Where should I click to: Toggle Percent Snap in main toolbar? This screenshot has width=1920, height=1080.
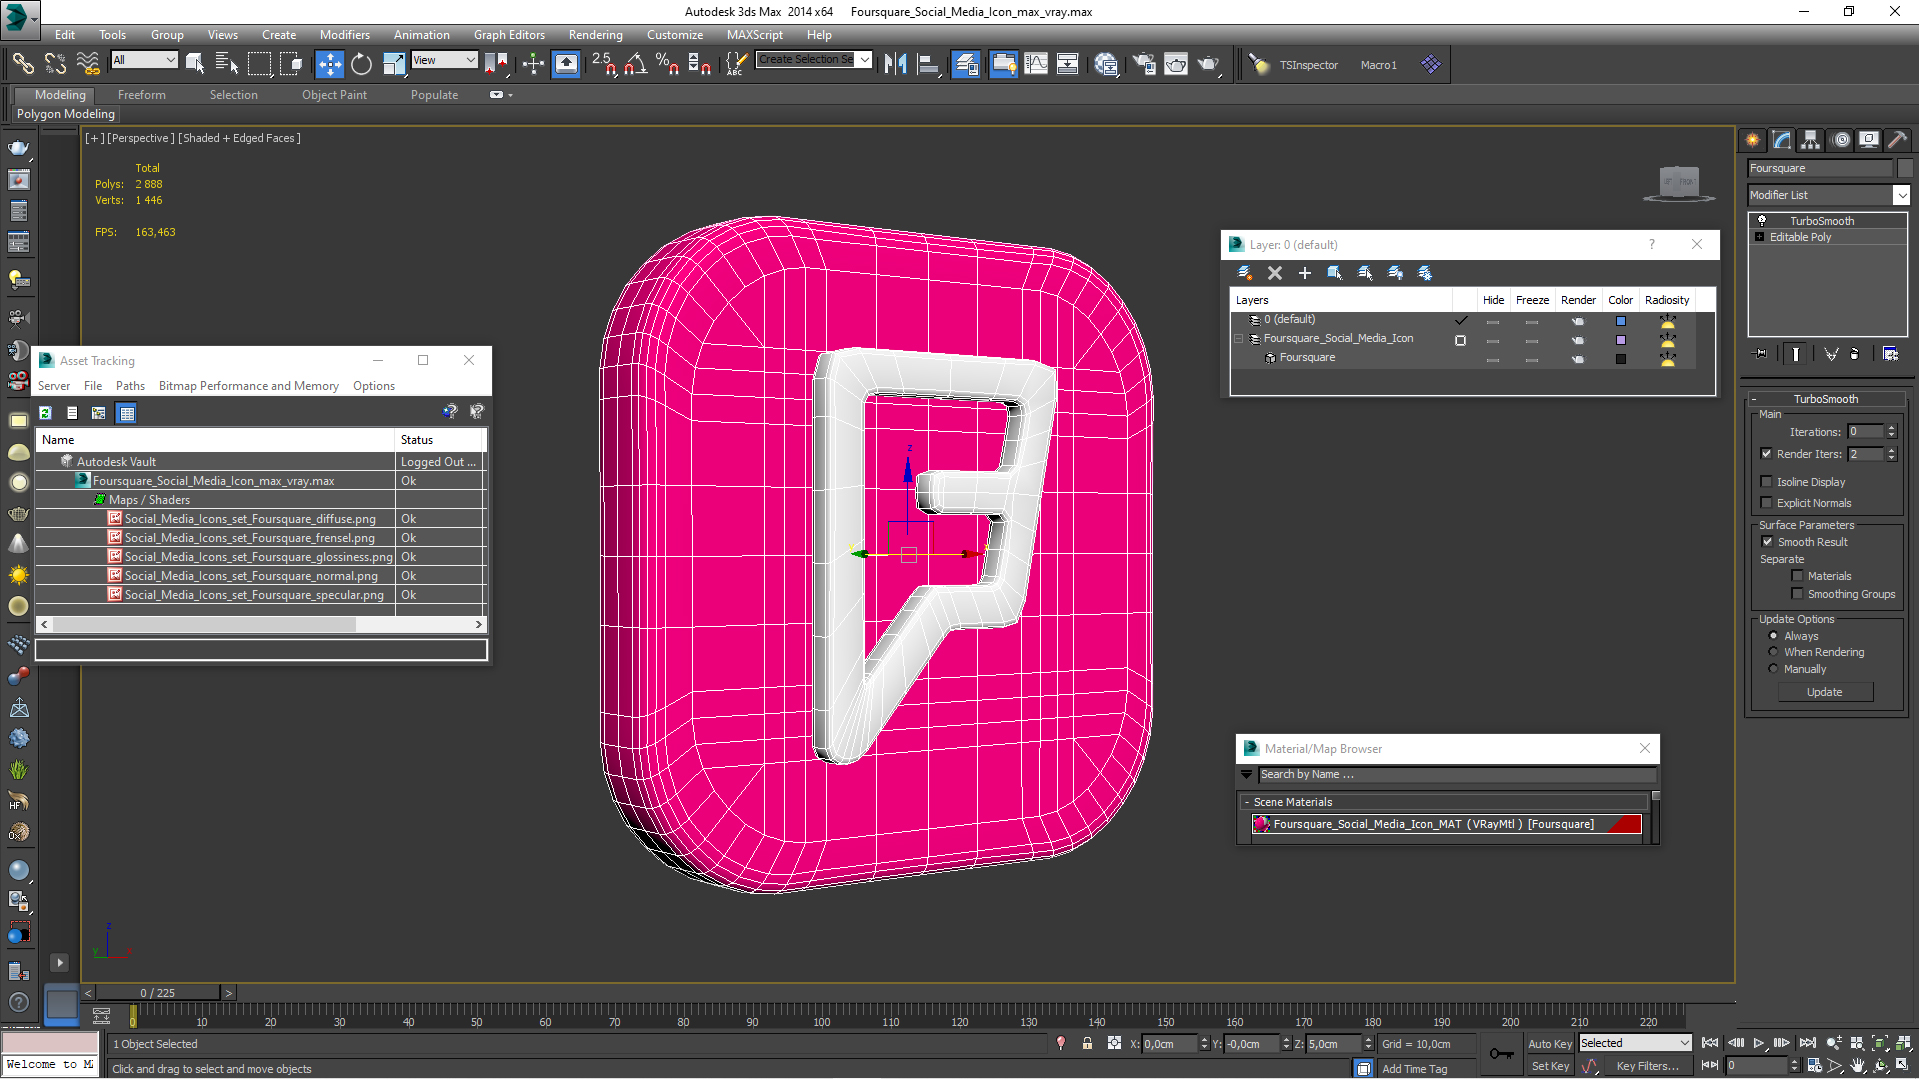(667, 65)
